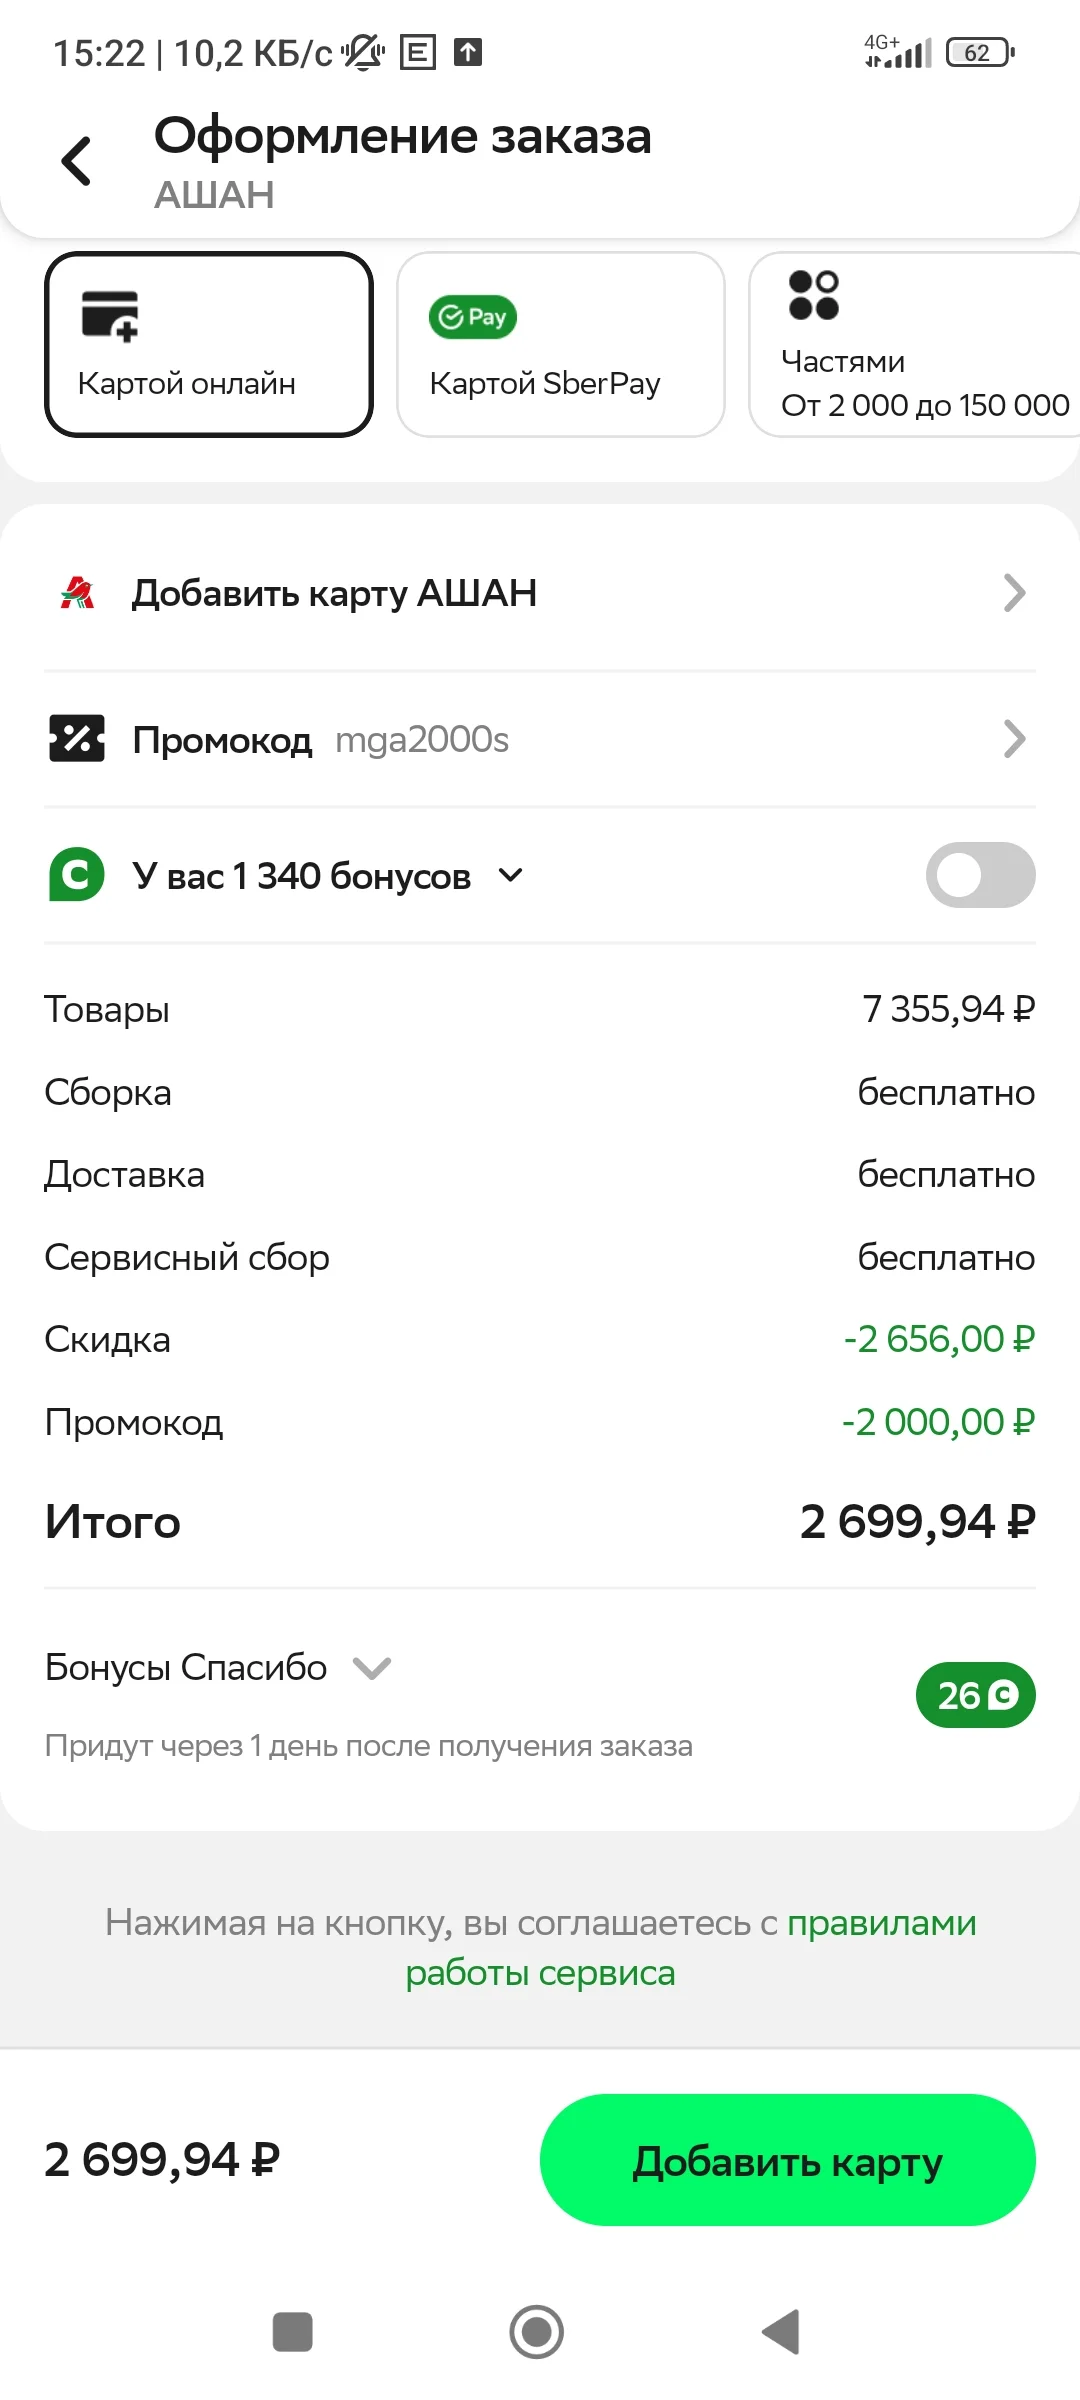The image size is (1080, 2400).
Task: Tap the entered promo code mga2000s field
Action: [422, 740]
